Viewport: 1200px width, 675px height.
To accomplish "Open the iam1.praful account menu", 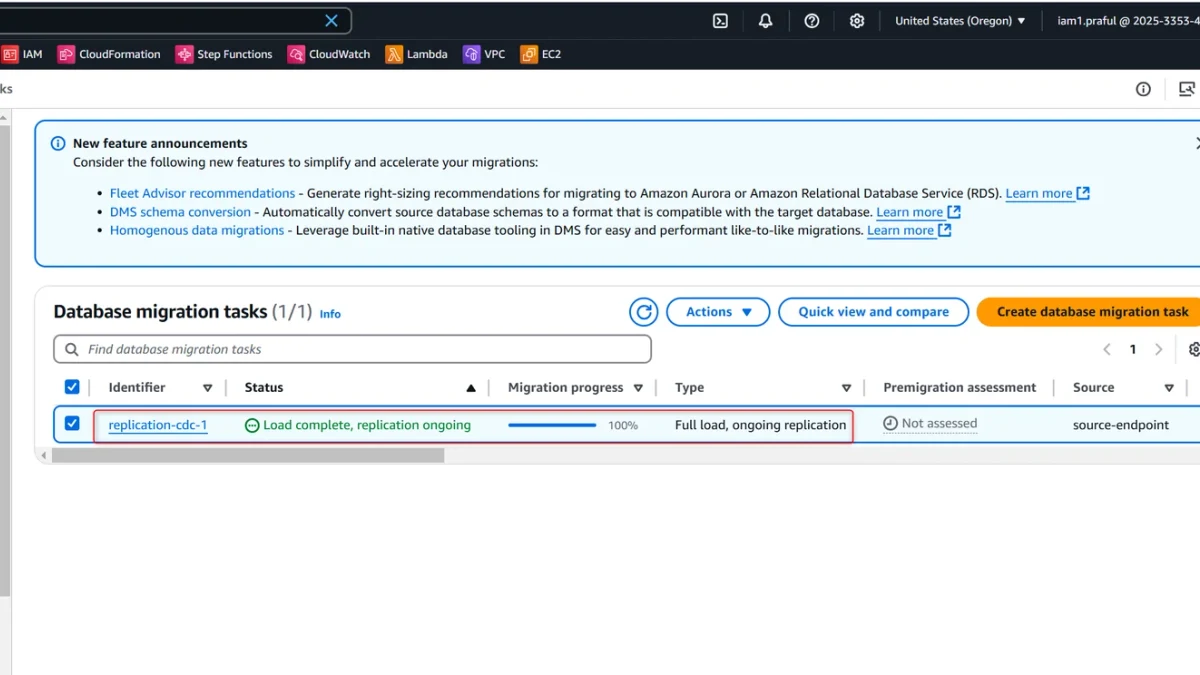I will tap(1128, 21).
